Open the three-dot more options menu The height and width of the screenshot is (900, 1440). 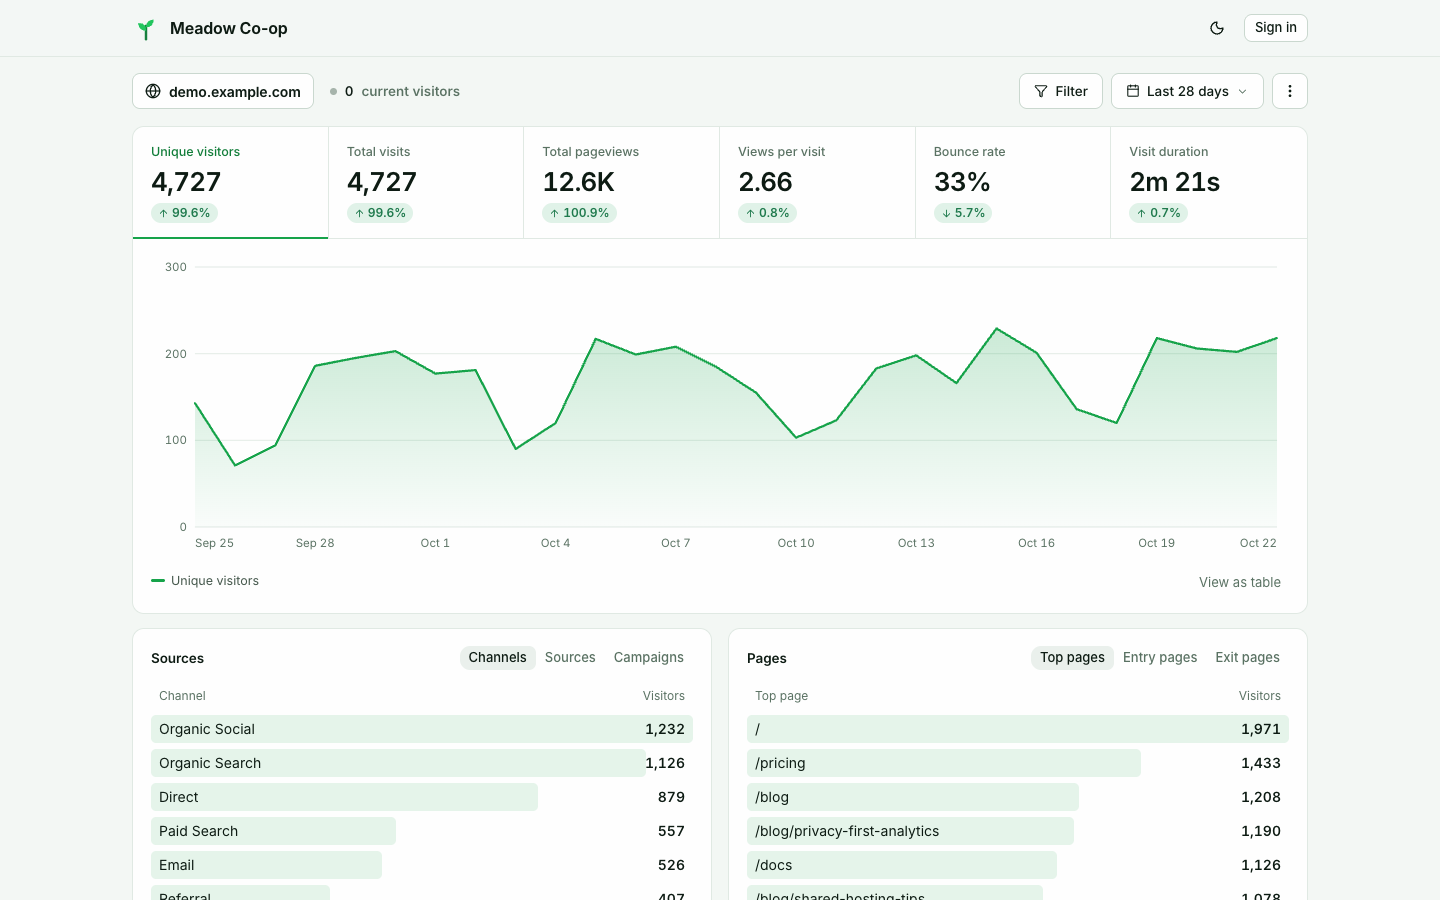pyautogui.click(x=1290, y=91)
